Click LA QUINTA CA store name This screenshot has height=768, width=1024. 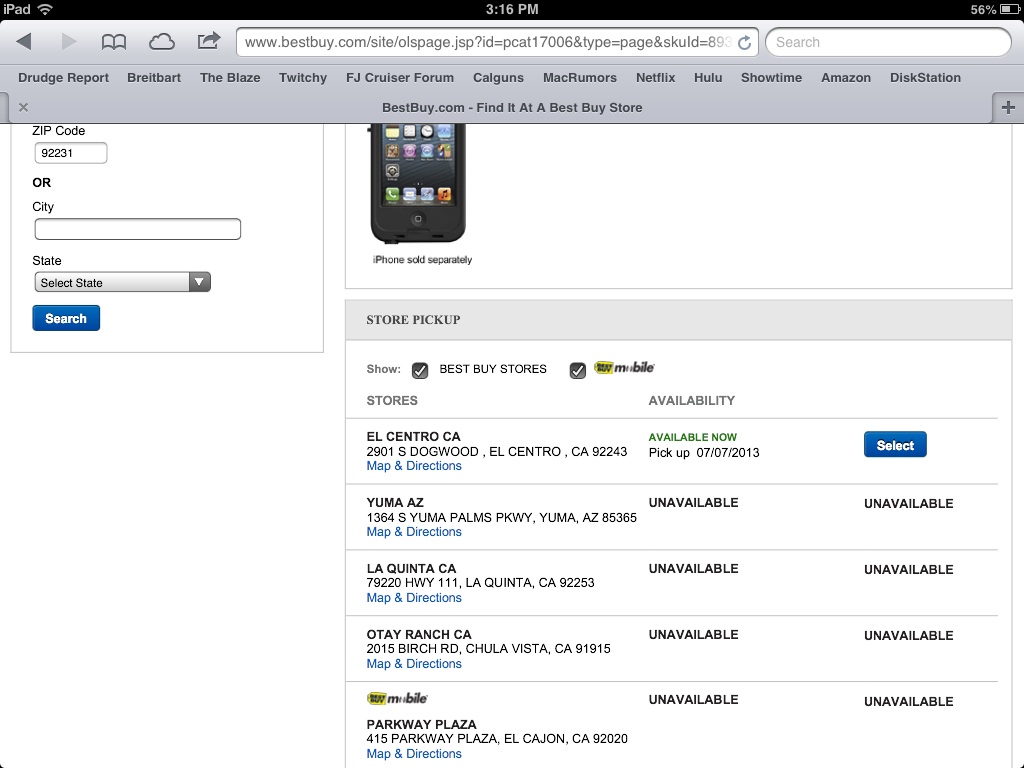(411, 568)
